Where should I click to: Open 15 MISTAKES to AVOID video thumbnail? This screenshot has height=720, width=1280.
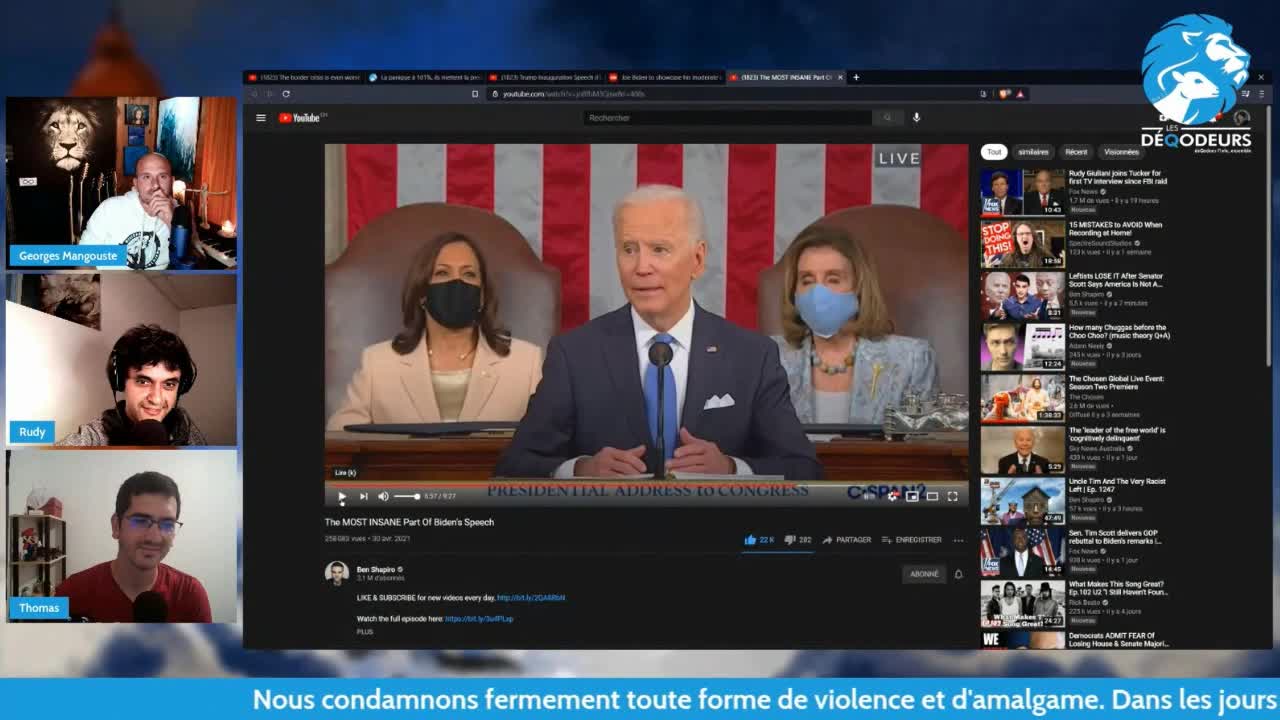(1022, 244)
